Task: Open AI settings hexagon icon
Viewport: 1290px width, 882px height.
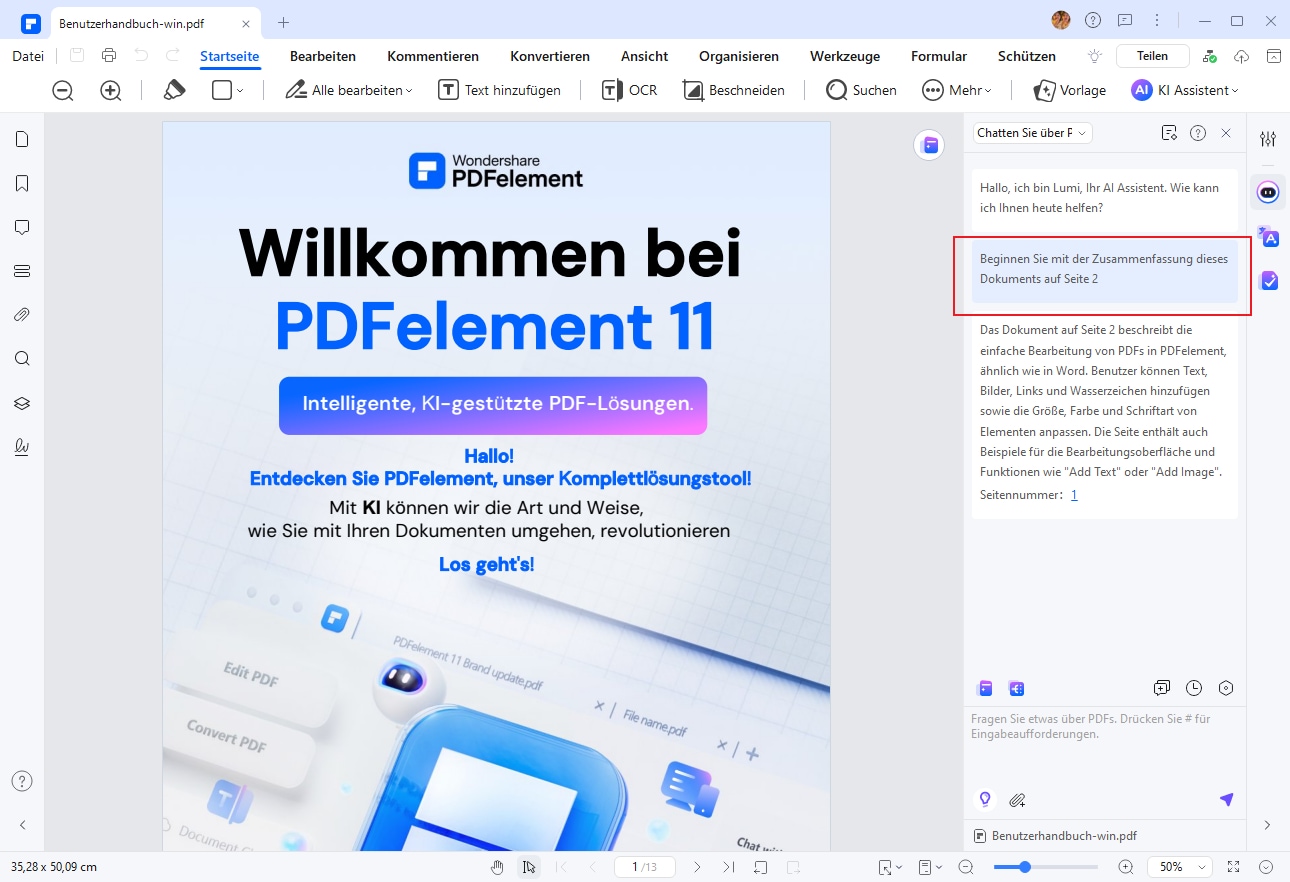Action: pyautogui.click(x=1227, y=688)
